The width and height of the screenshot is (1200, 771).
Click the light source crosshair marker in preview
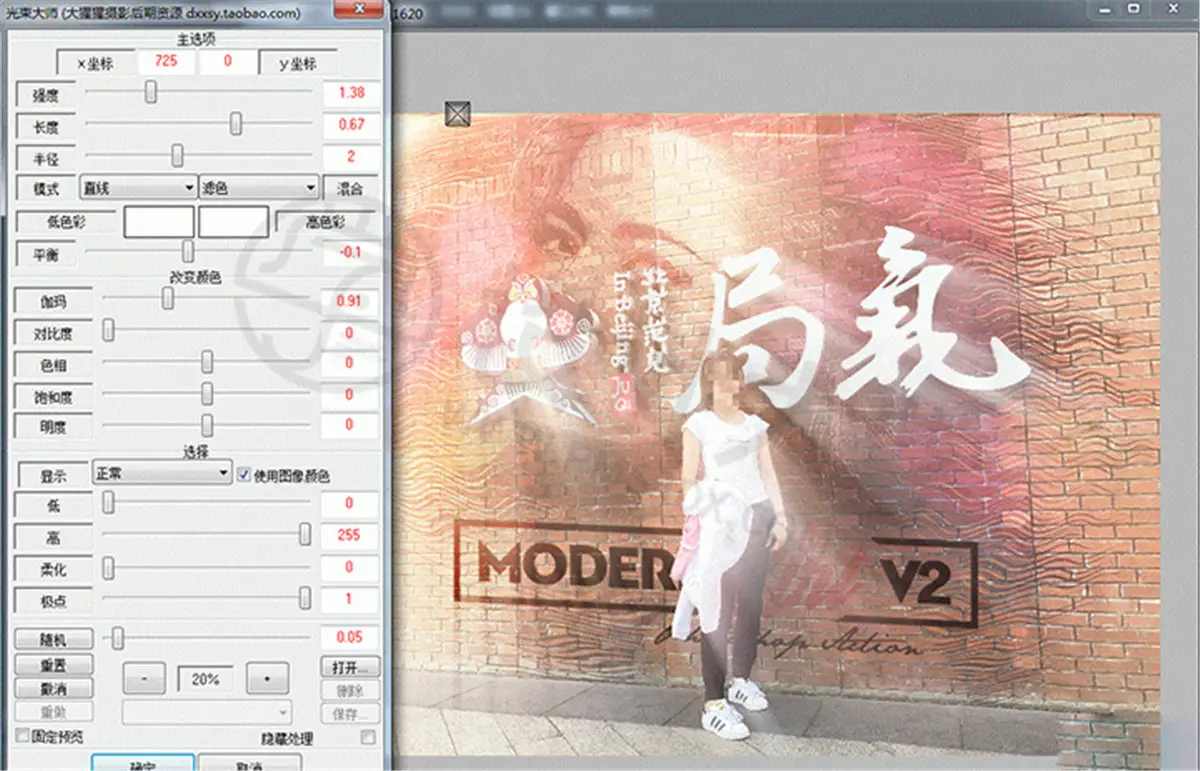[x=457, y=114]
